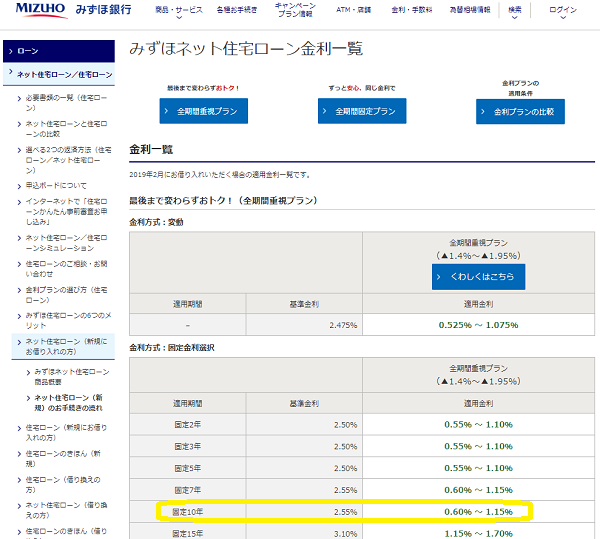600x539 pixels.
Task: Open the ローン sidebar heading
Action: click(x=59, y=51)
